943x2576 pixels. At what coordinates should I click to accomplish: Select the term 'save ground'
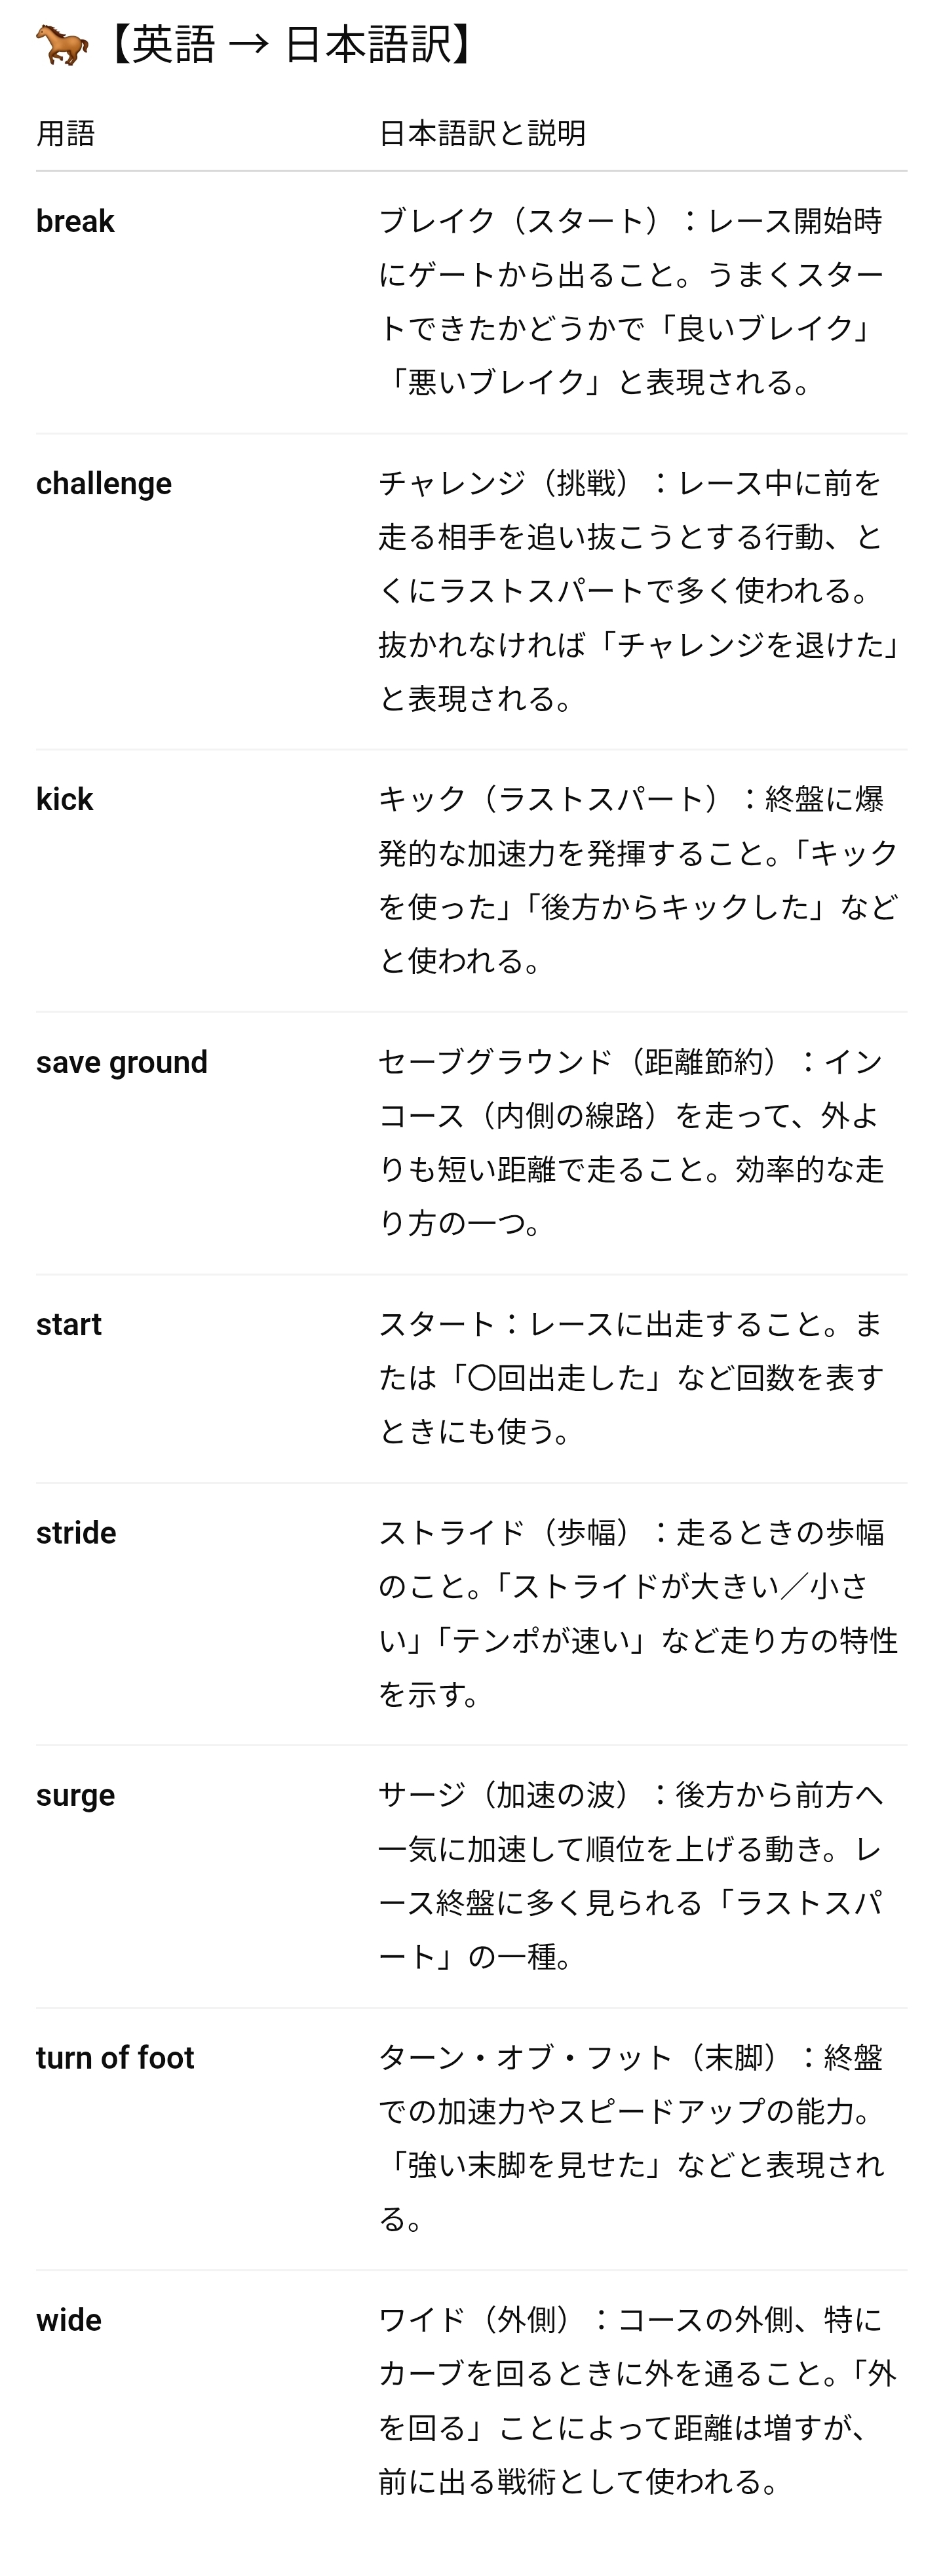pyautogui.click(x=122, y=1062)
